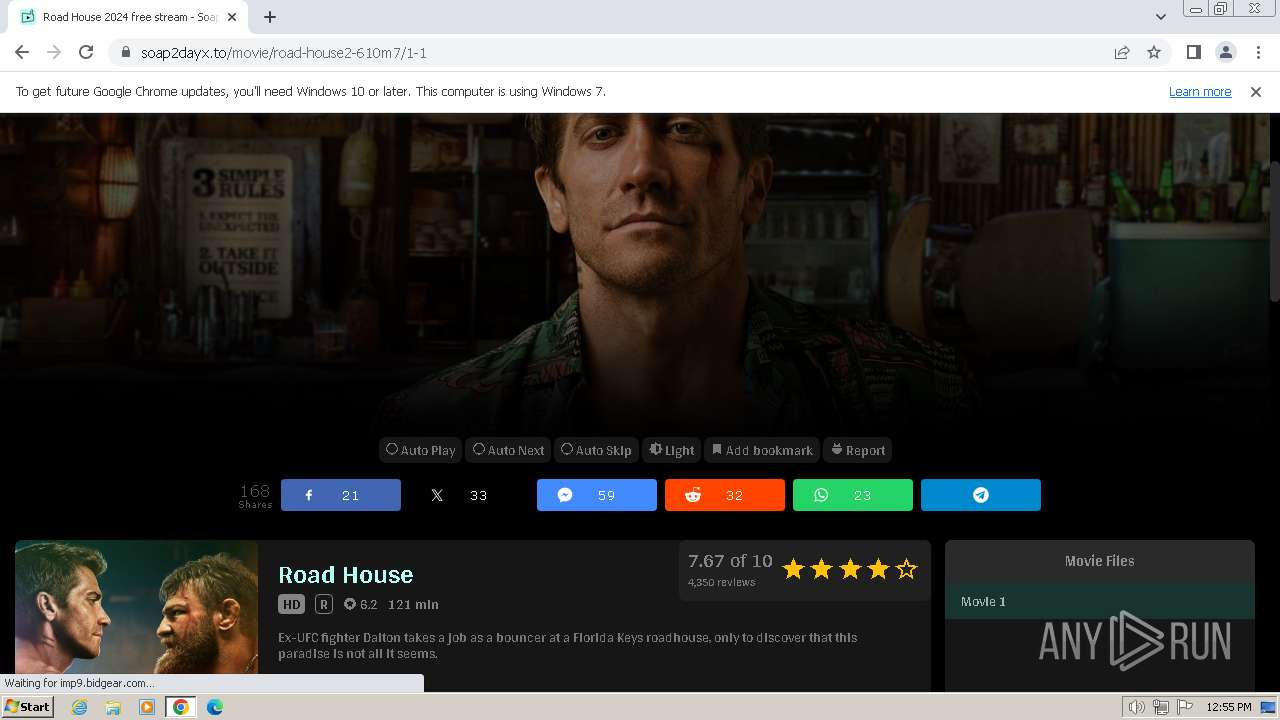Open browser side panel

[1193, 52]
